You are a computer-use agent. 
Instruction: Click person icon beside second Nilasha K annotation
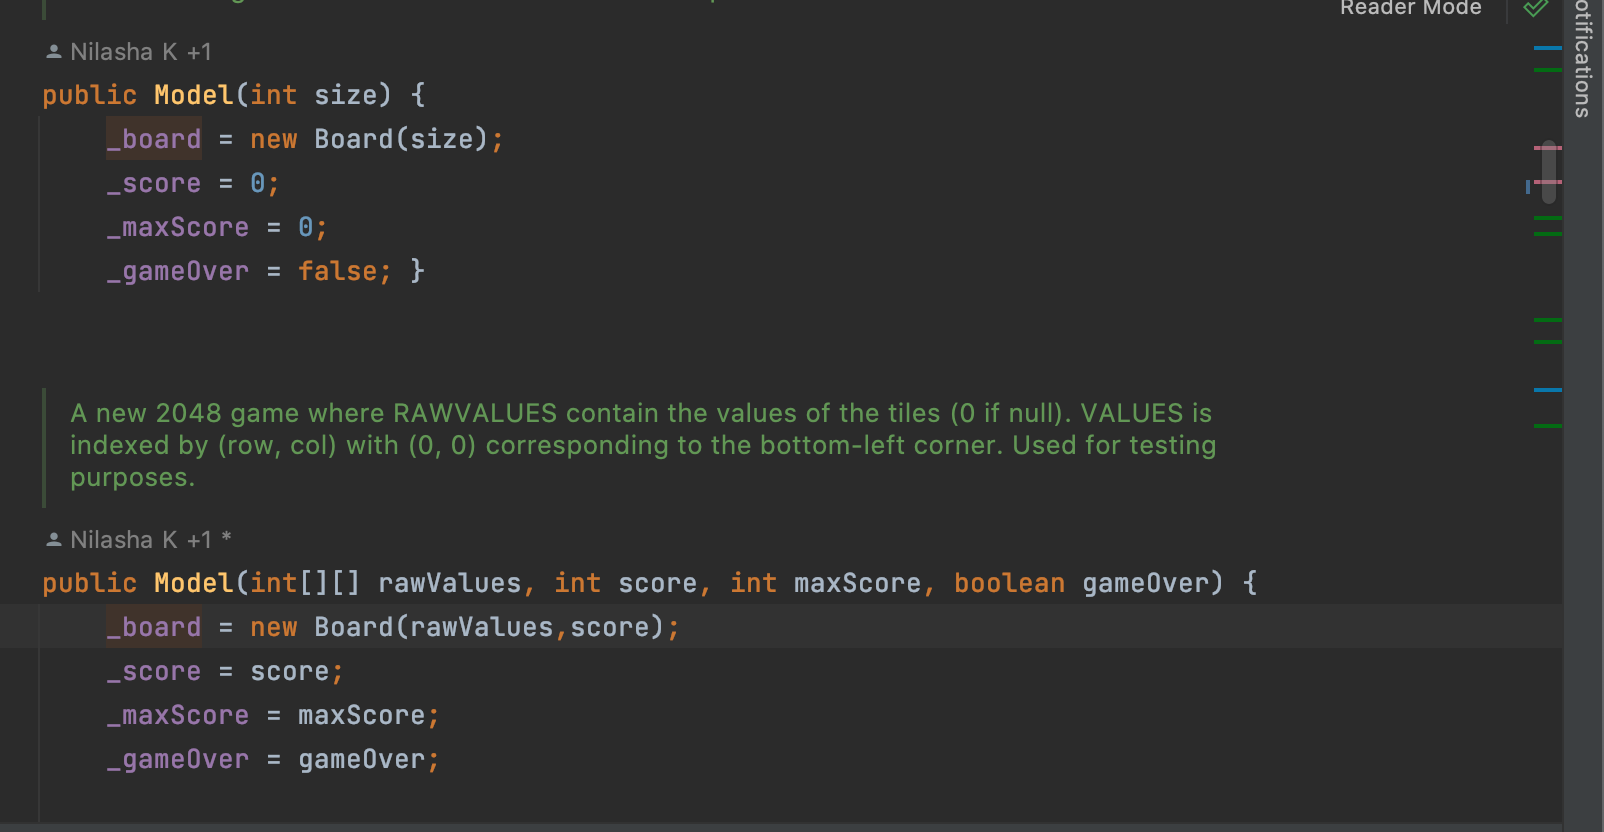click(x=54, y=540)
